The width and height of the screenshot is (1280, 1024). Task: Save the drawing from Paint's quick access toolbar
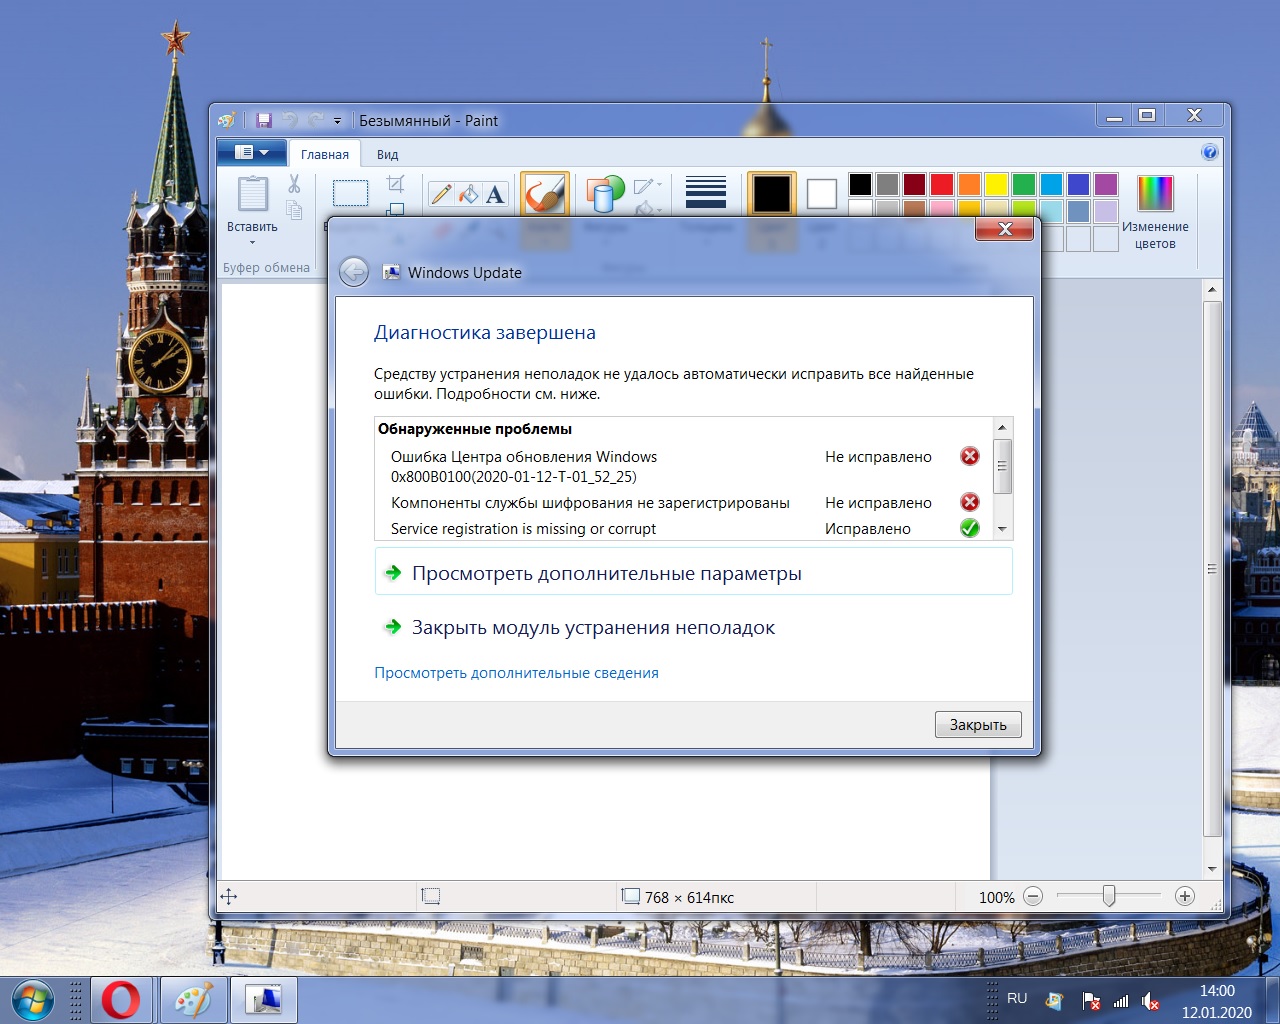point(264,120)
